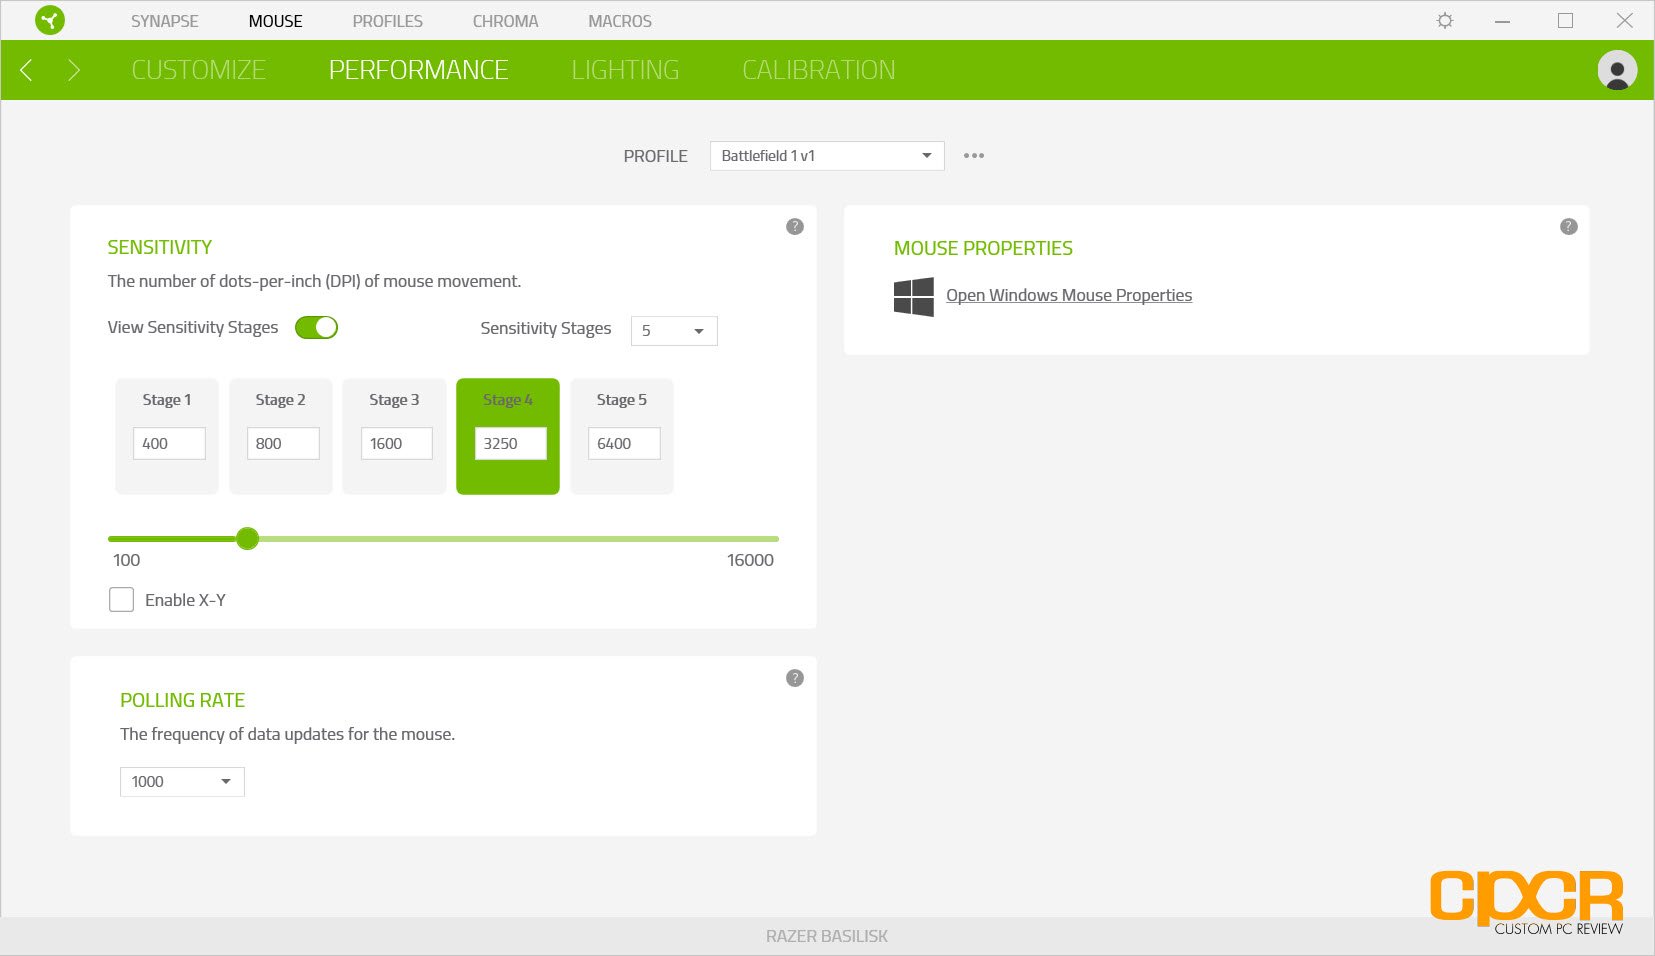Minimize the Synapse window
1655x956 pixels.
click(1502, 21)
